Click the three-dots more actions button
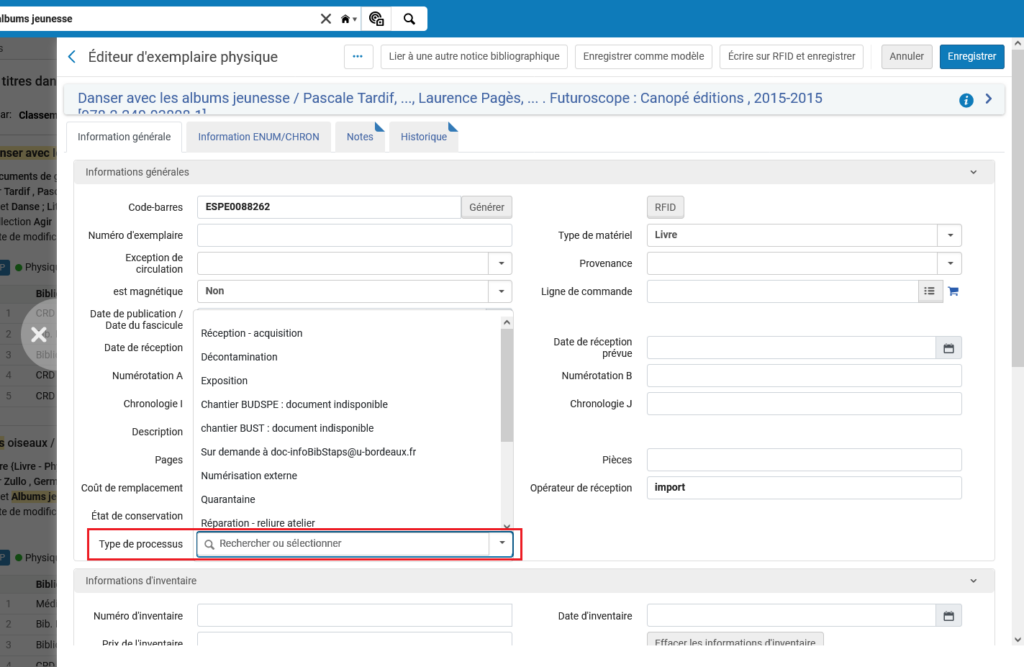The image size is (1024, 667). [358, 57]
